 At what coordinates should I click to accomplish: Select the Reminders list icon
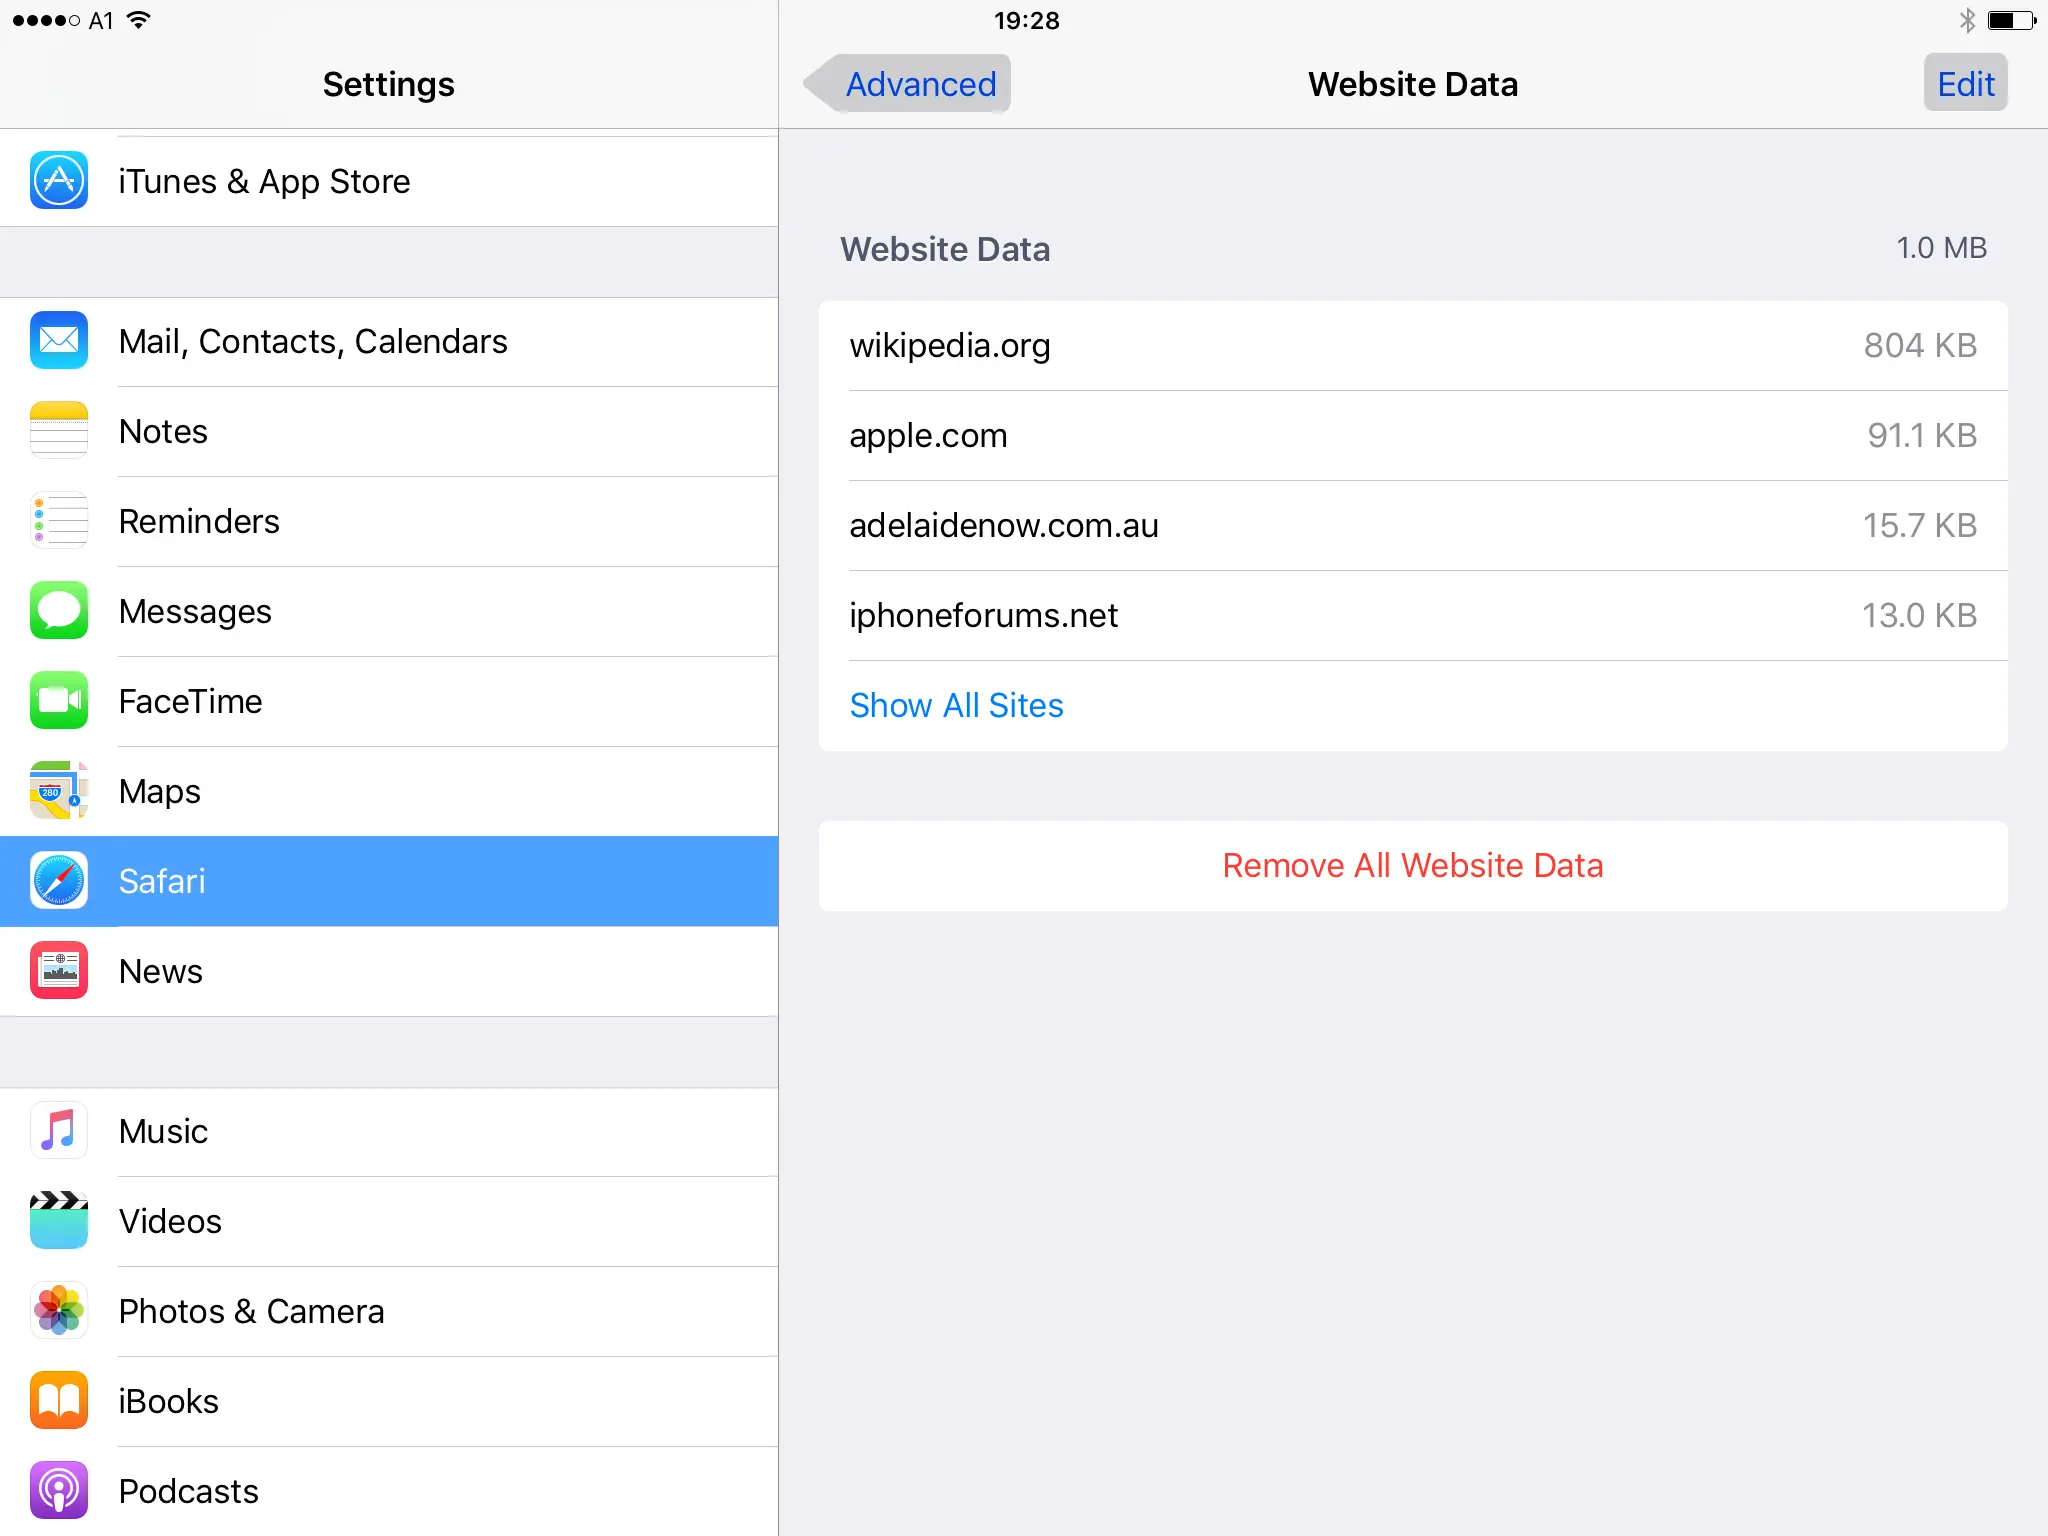(58, 521)
